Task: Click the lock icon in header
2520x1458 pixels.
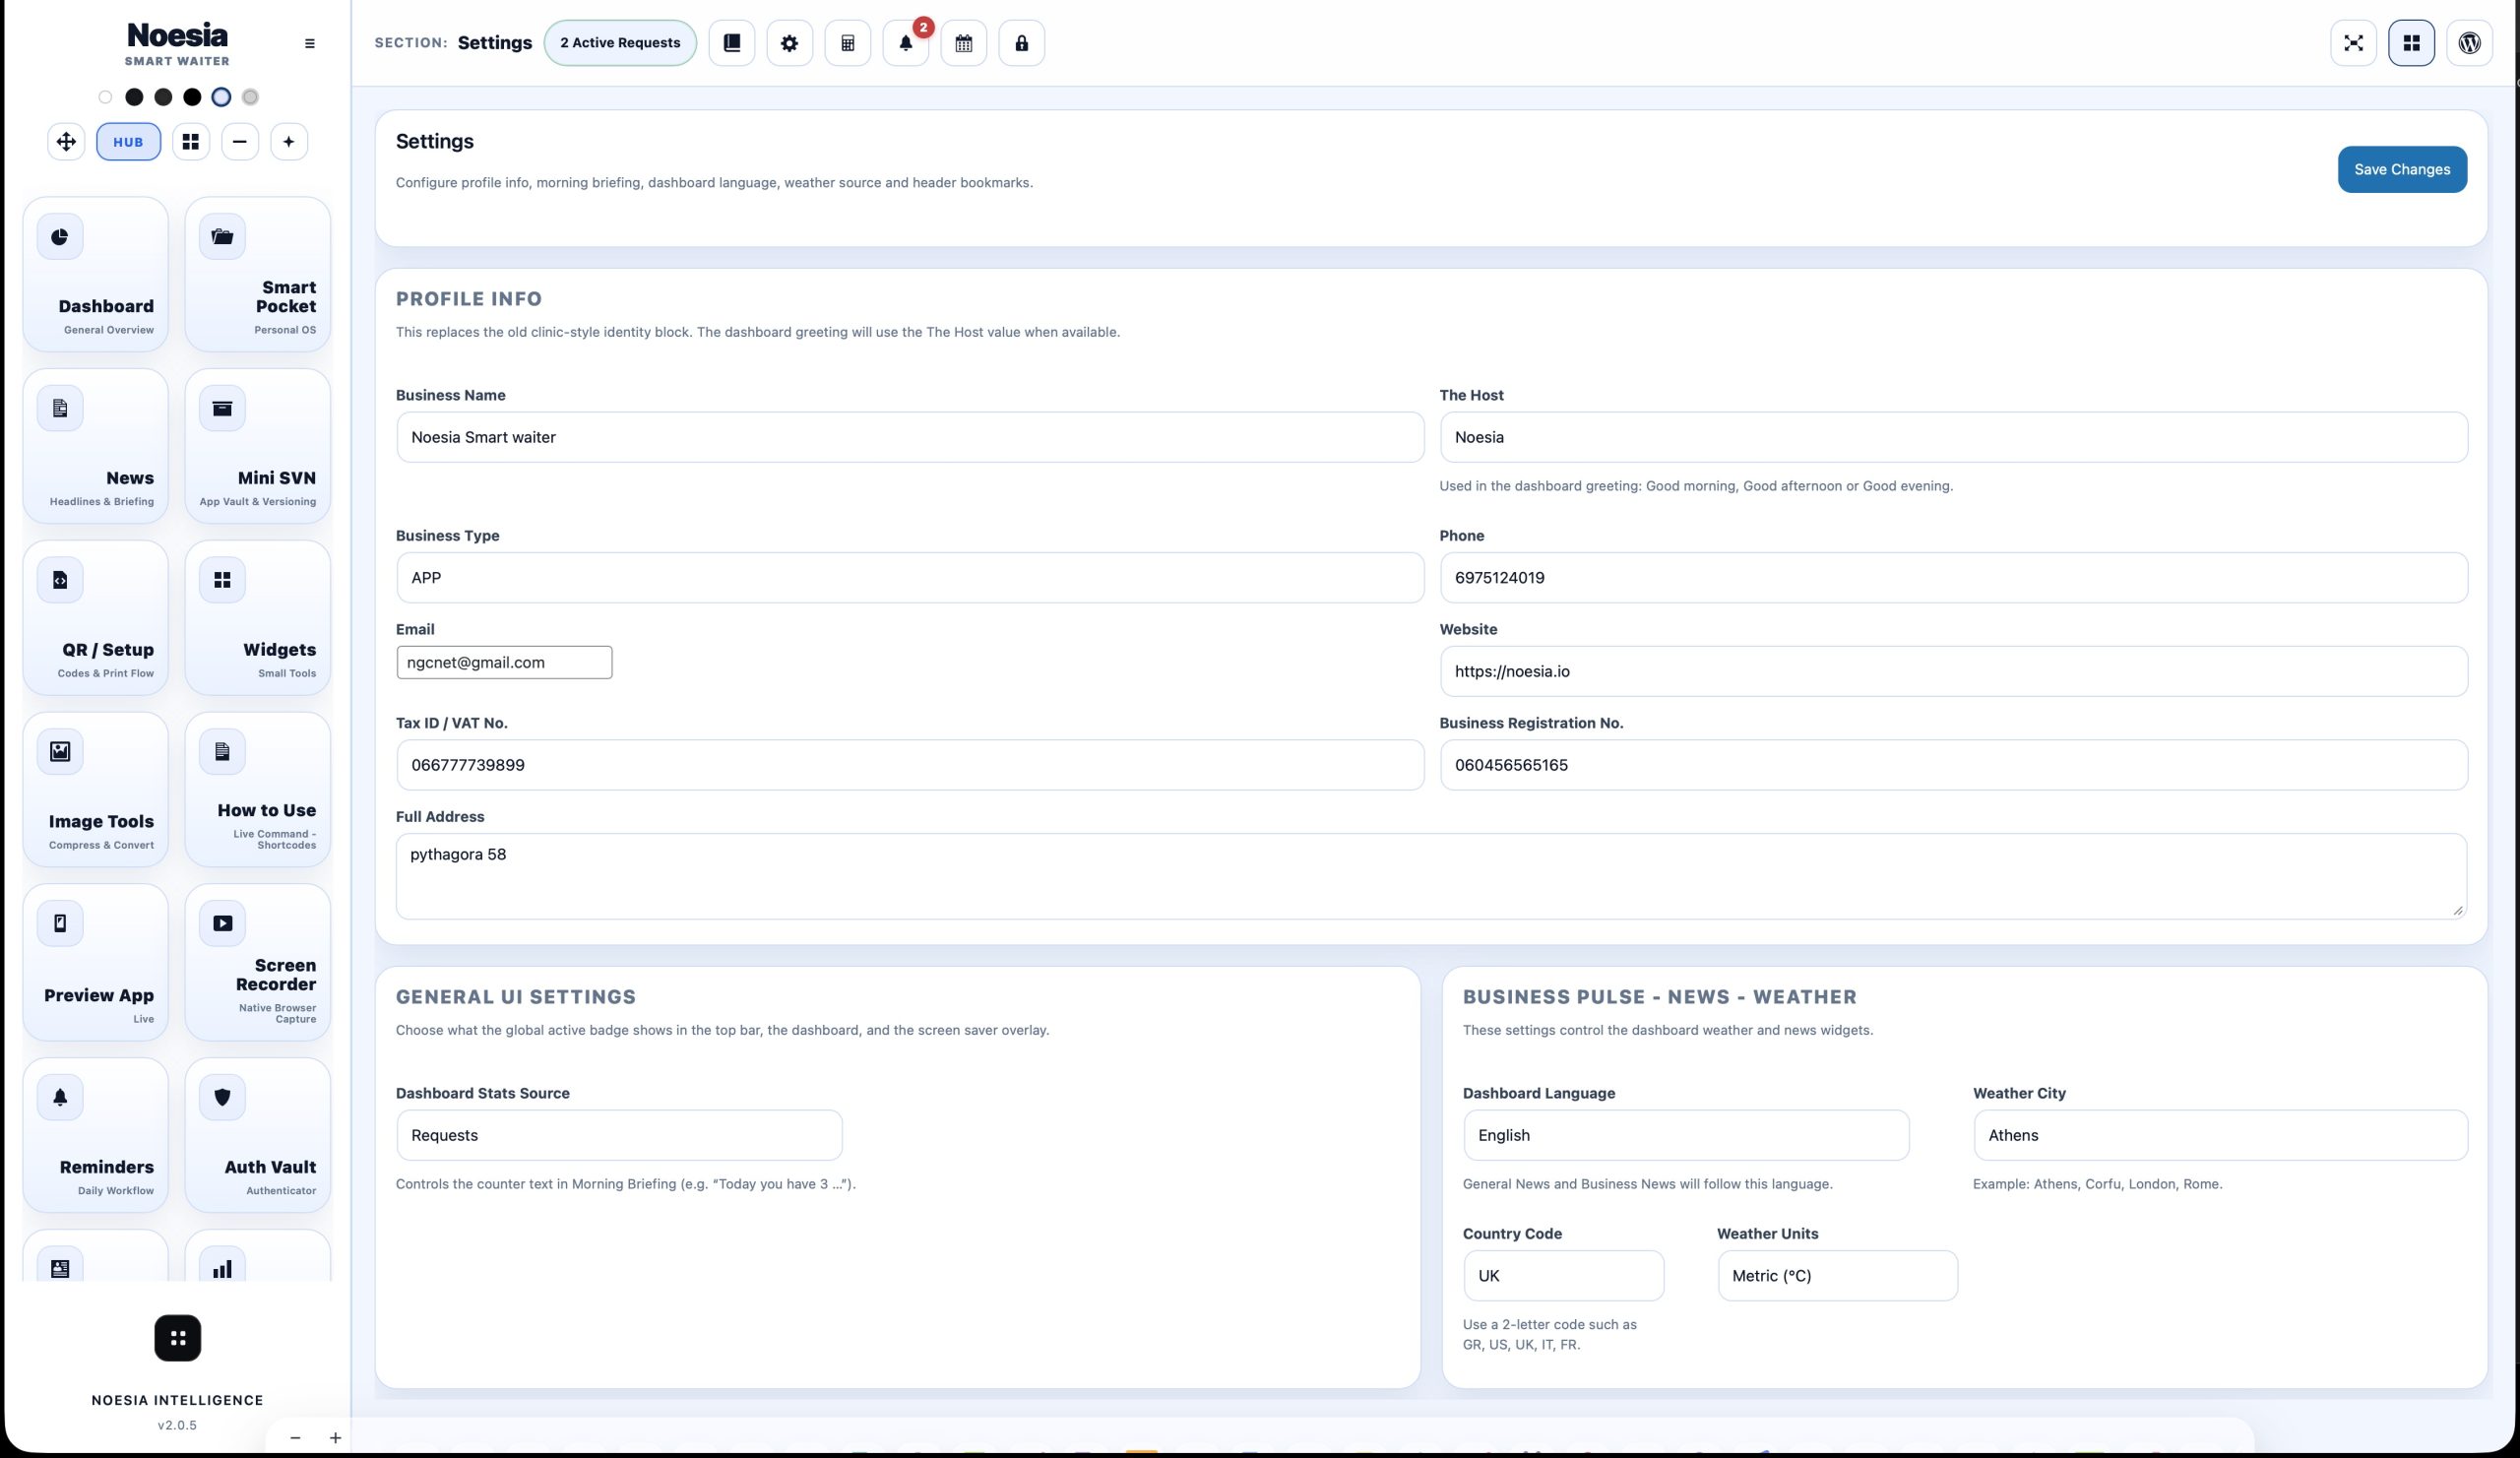Action: [x=1022, y=43]
